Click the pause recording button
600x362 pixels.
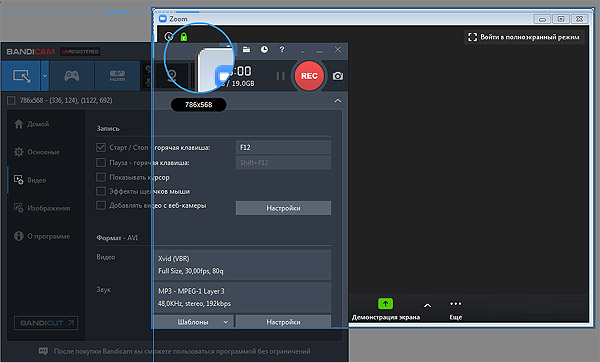click(x=280, y=76)
